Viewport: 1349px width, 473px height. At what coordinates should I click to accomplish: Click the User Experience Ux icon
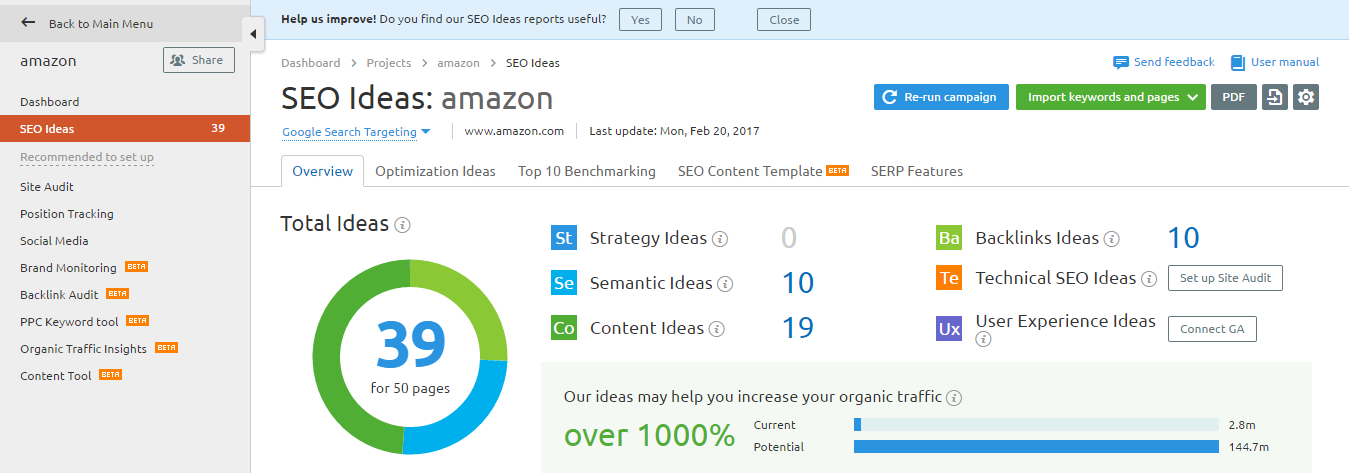(949, 328)
